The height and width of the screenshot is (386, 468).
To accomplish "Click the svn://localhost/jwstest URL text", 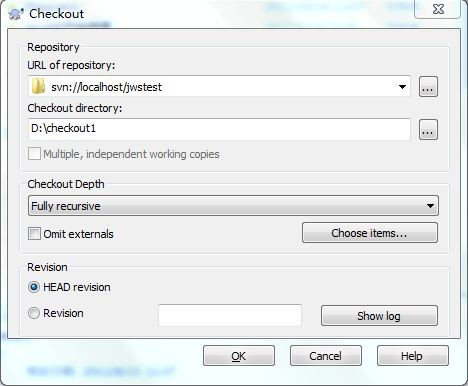I will [106, 87].
